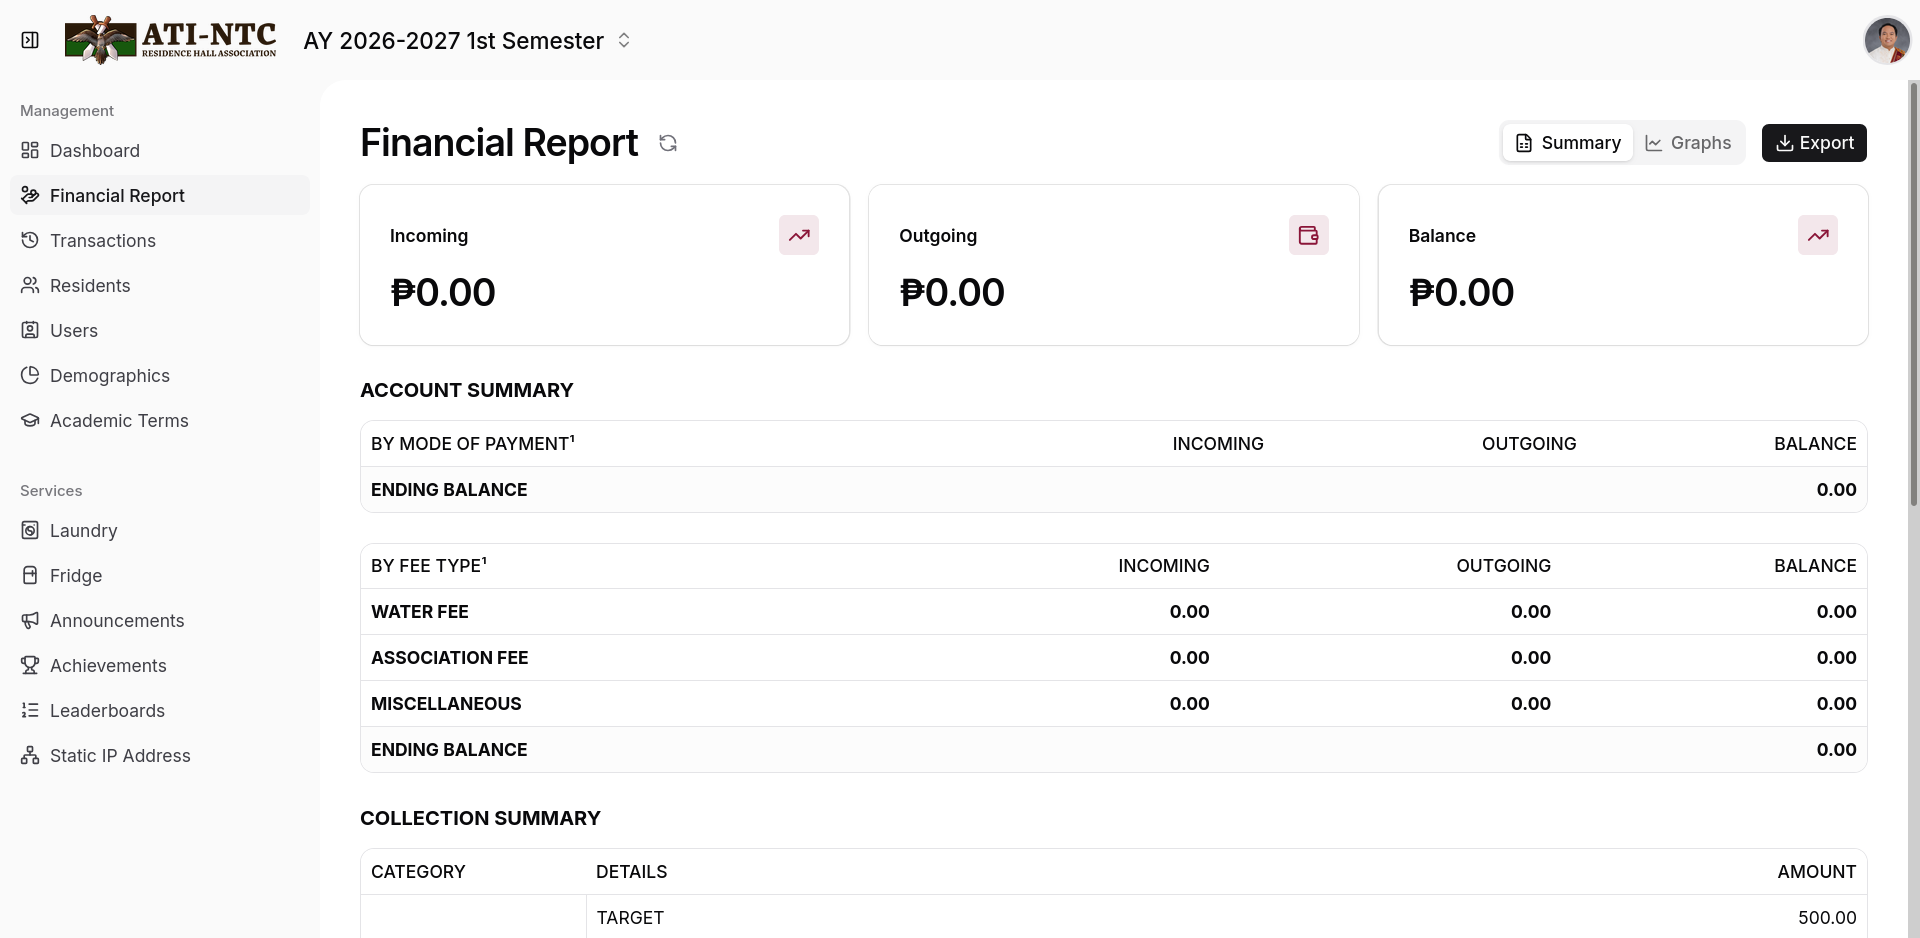The image size is (1920, 938).
Task: Click the BY MODE OF PAYMENT header
Action: (472, 443)
